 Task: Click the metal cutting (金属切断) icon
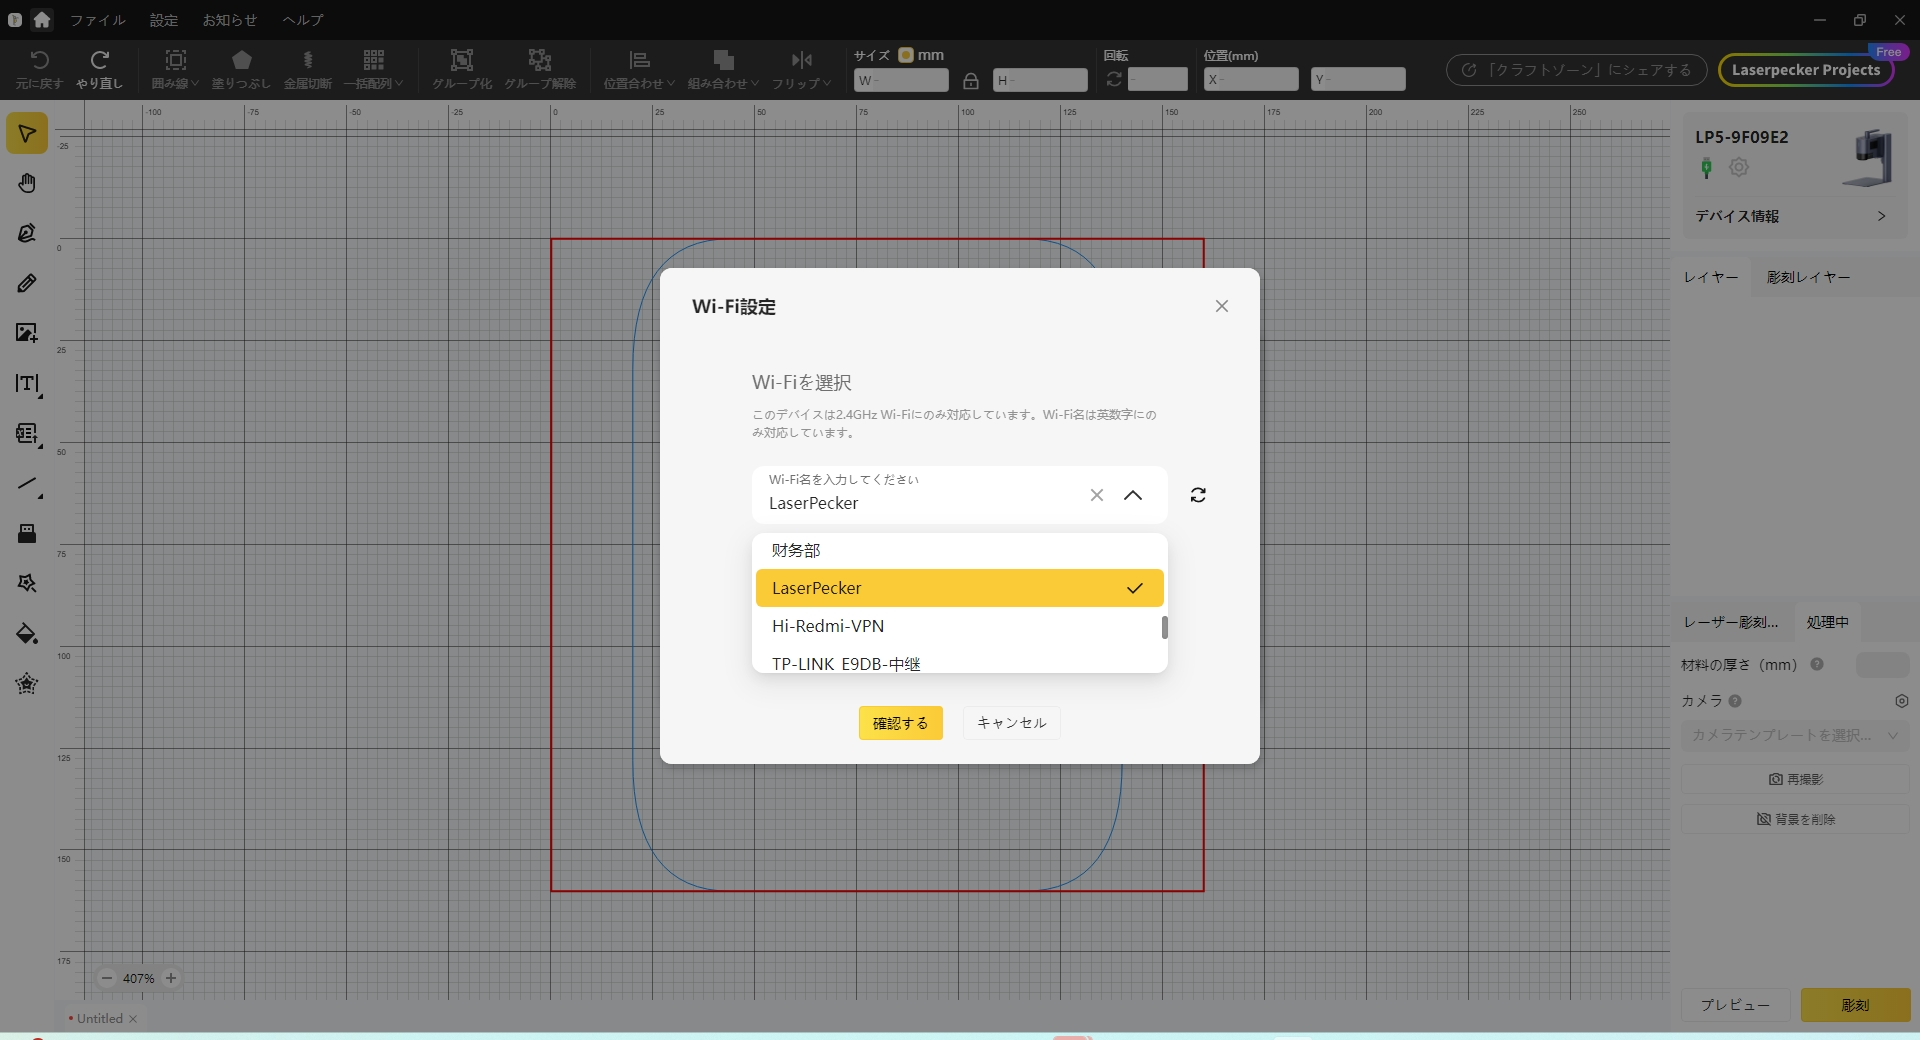click(307, 69)
